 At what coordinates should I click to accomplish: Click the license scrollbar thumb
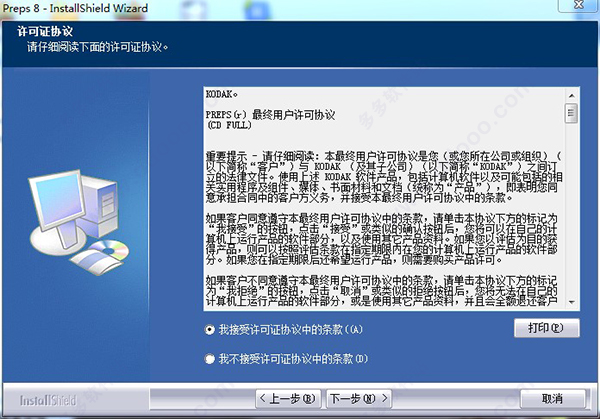point(571,113)
